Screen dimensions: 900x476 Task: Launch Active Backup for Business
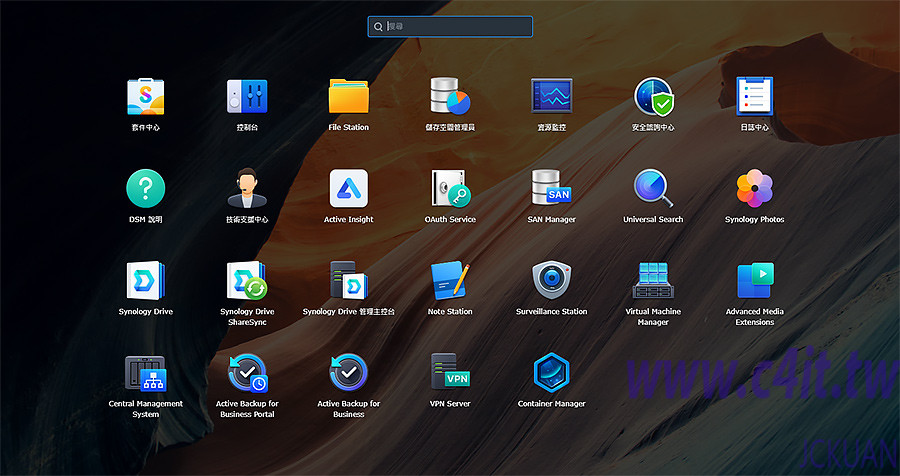(348, 373)
